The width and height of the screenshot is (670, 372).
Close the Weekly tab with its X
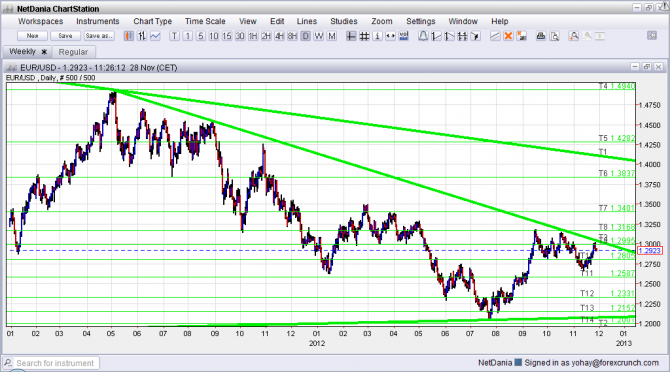pos(44,52)
